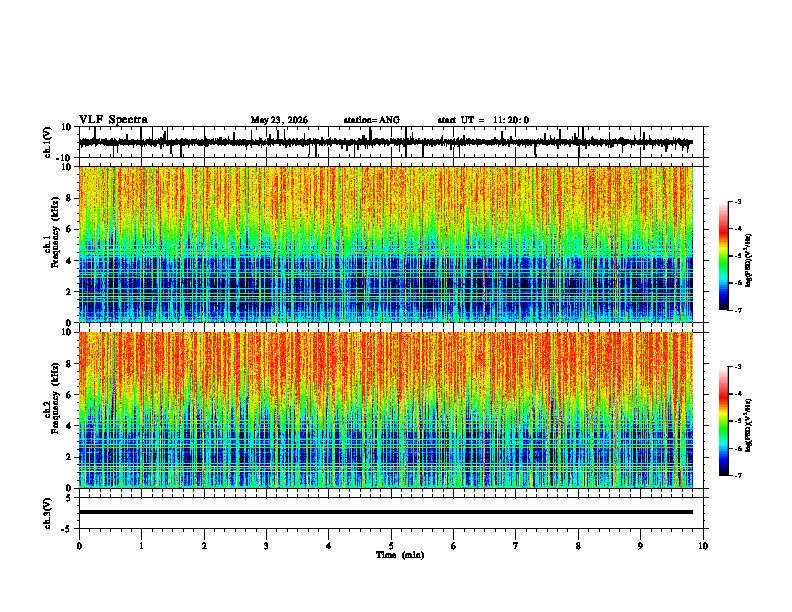Click the ch.1 waveform trace panel
Image resolution: width=792 pixels, height=612 pixels.
(385, 142)
